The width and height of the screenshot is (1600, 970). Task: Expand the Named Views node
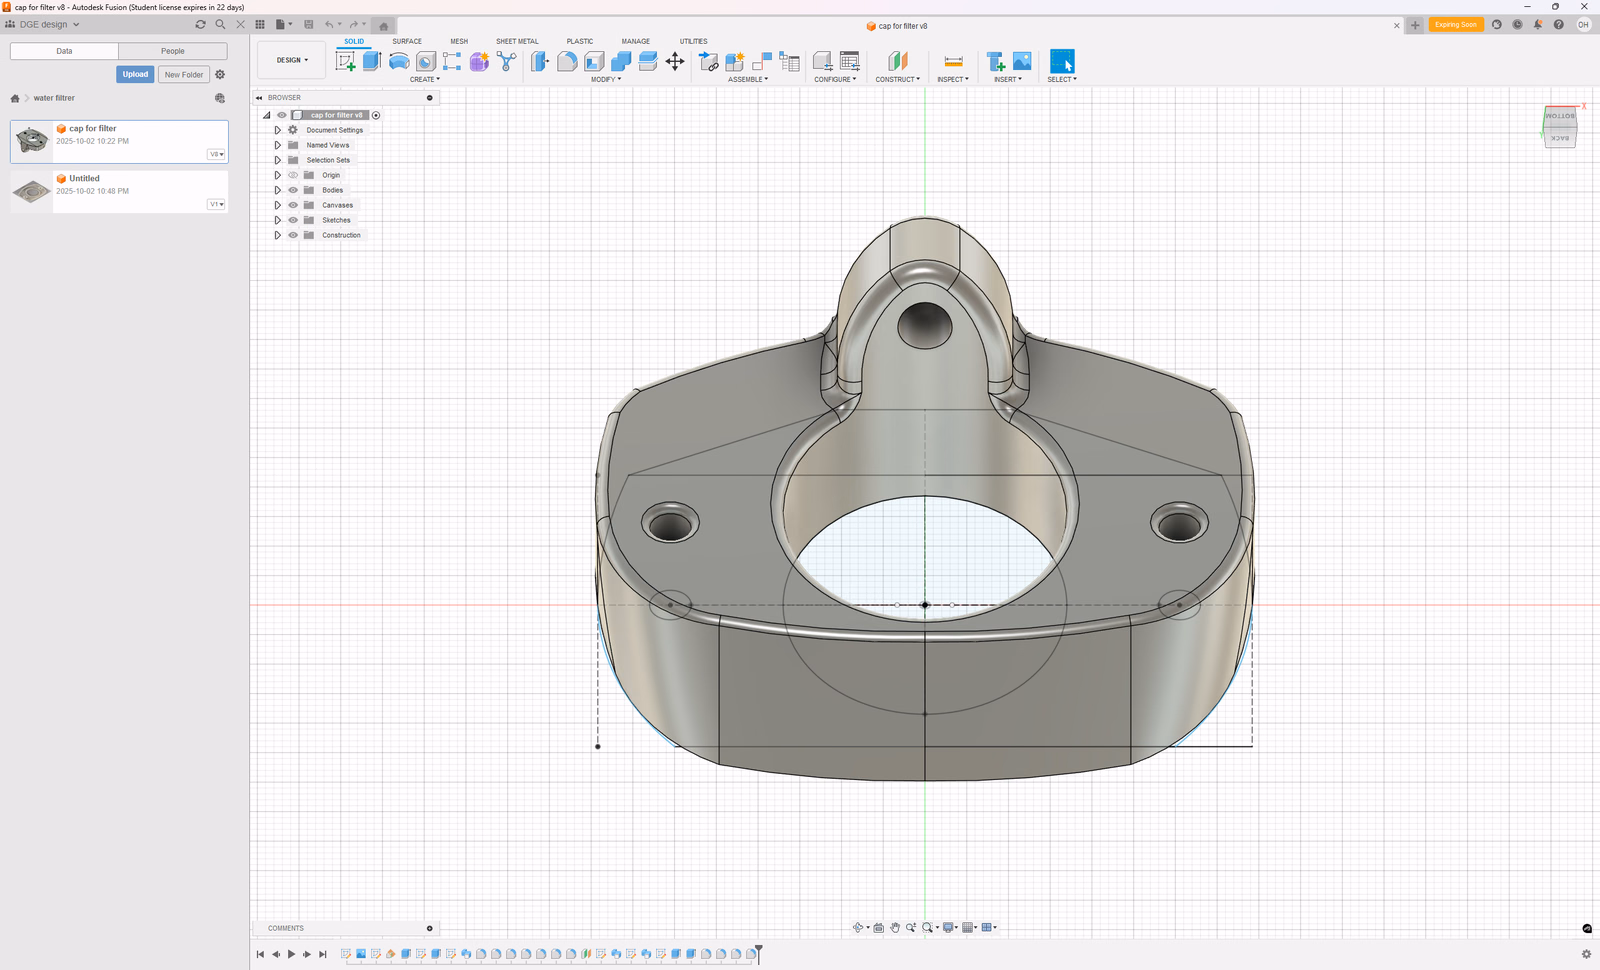(x=278, y=145)
